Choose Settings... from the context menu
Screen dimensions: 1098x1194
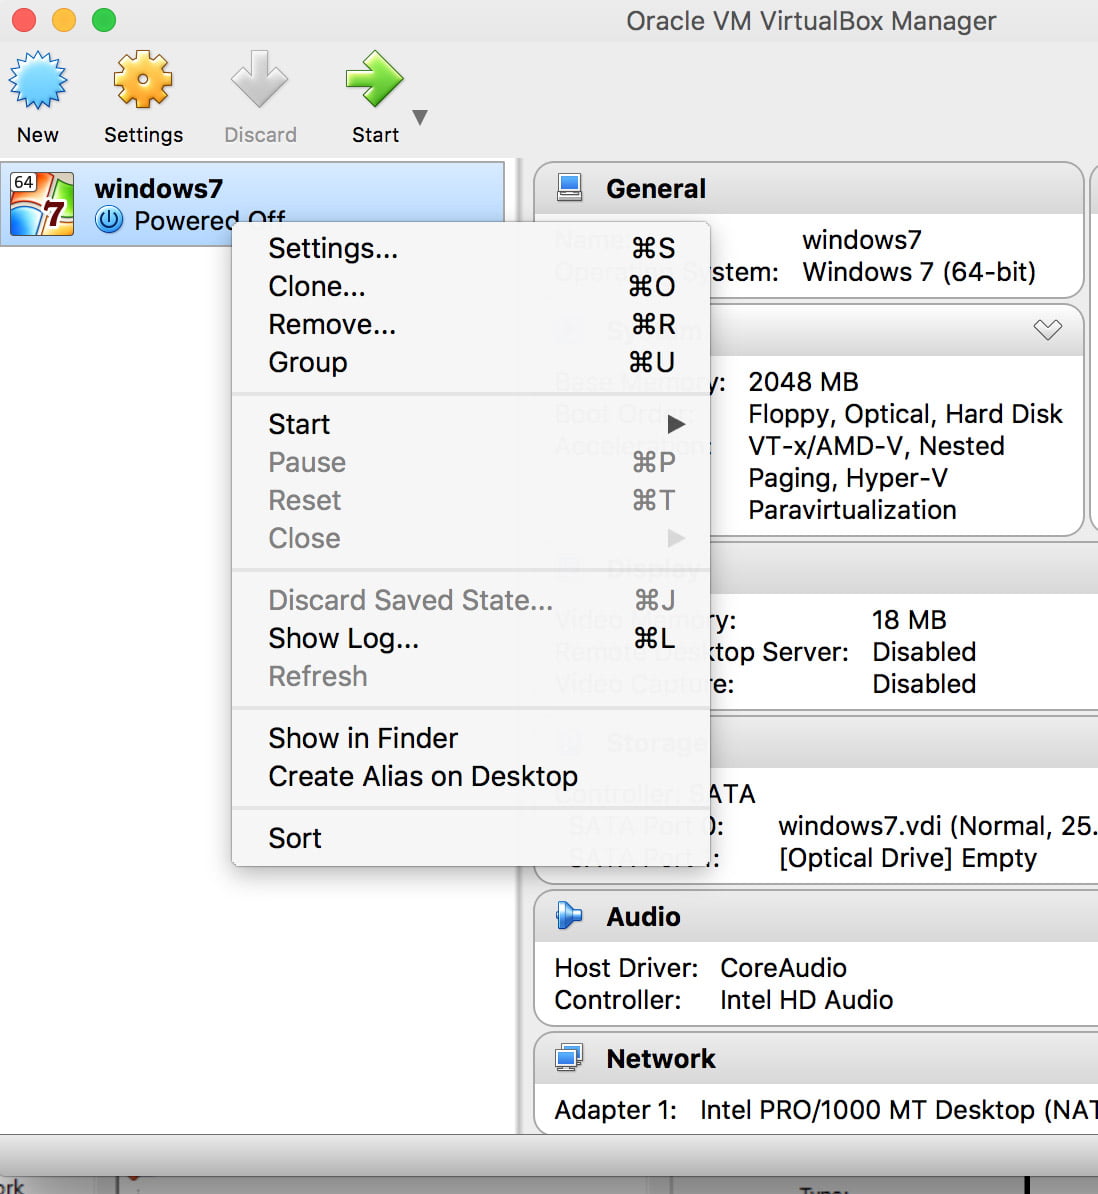333,248
